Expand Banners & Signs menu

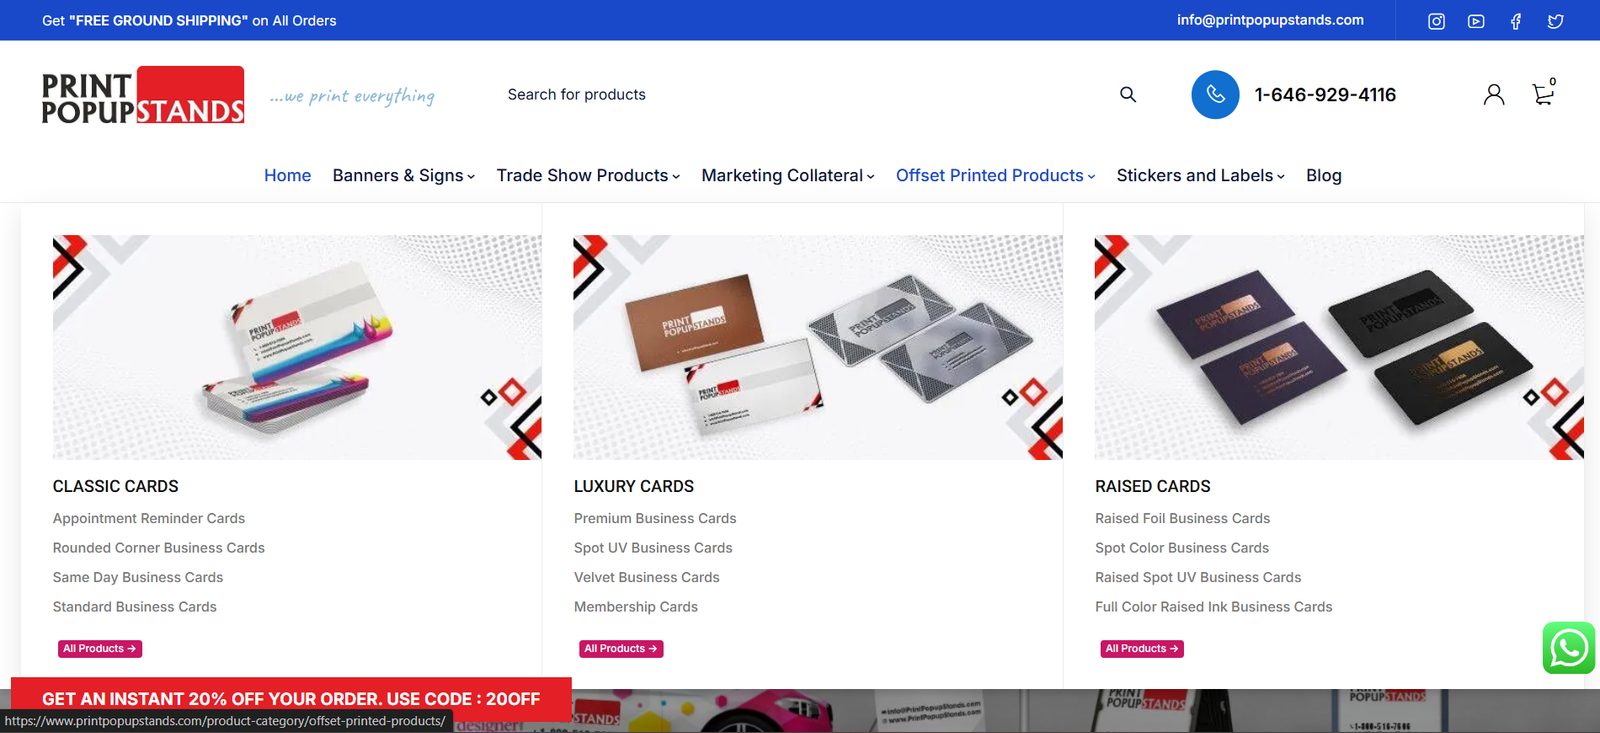(x=404, y=175)
